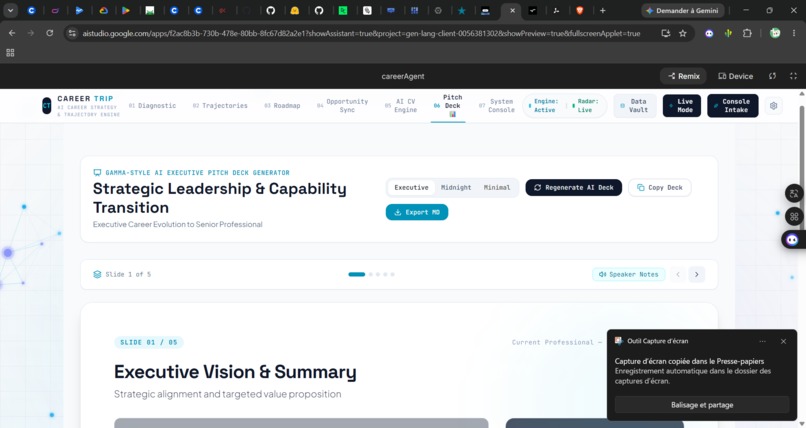This screenshot has height=428, width=806.
Task: Click page scrollbar down arrow
Action: 802,424
